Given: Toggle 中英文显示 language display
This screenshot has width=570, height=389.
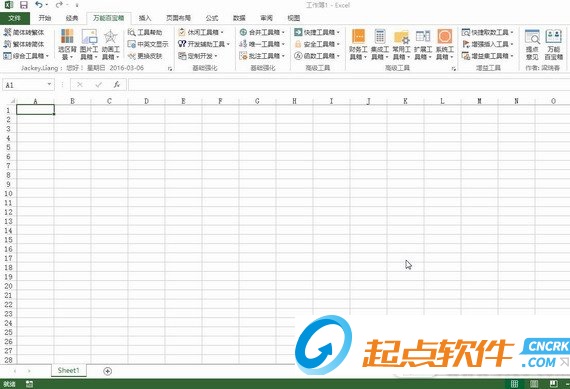Looking at the screenshot, I should 148,44.
